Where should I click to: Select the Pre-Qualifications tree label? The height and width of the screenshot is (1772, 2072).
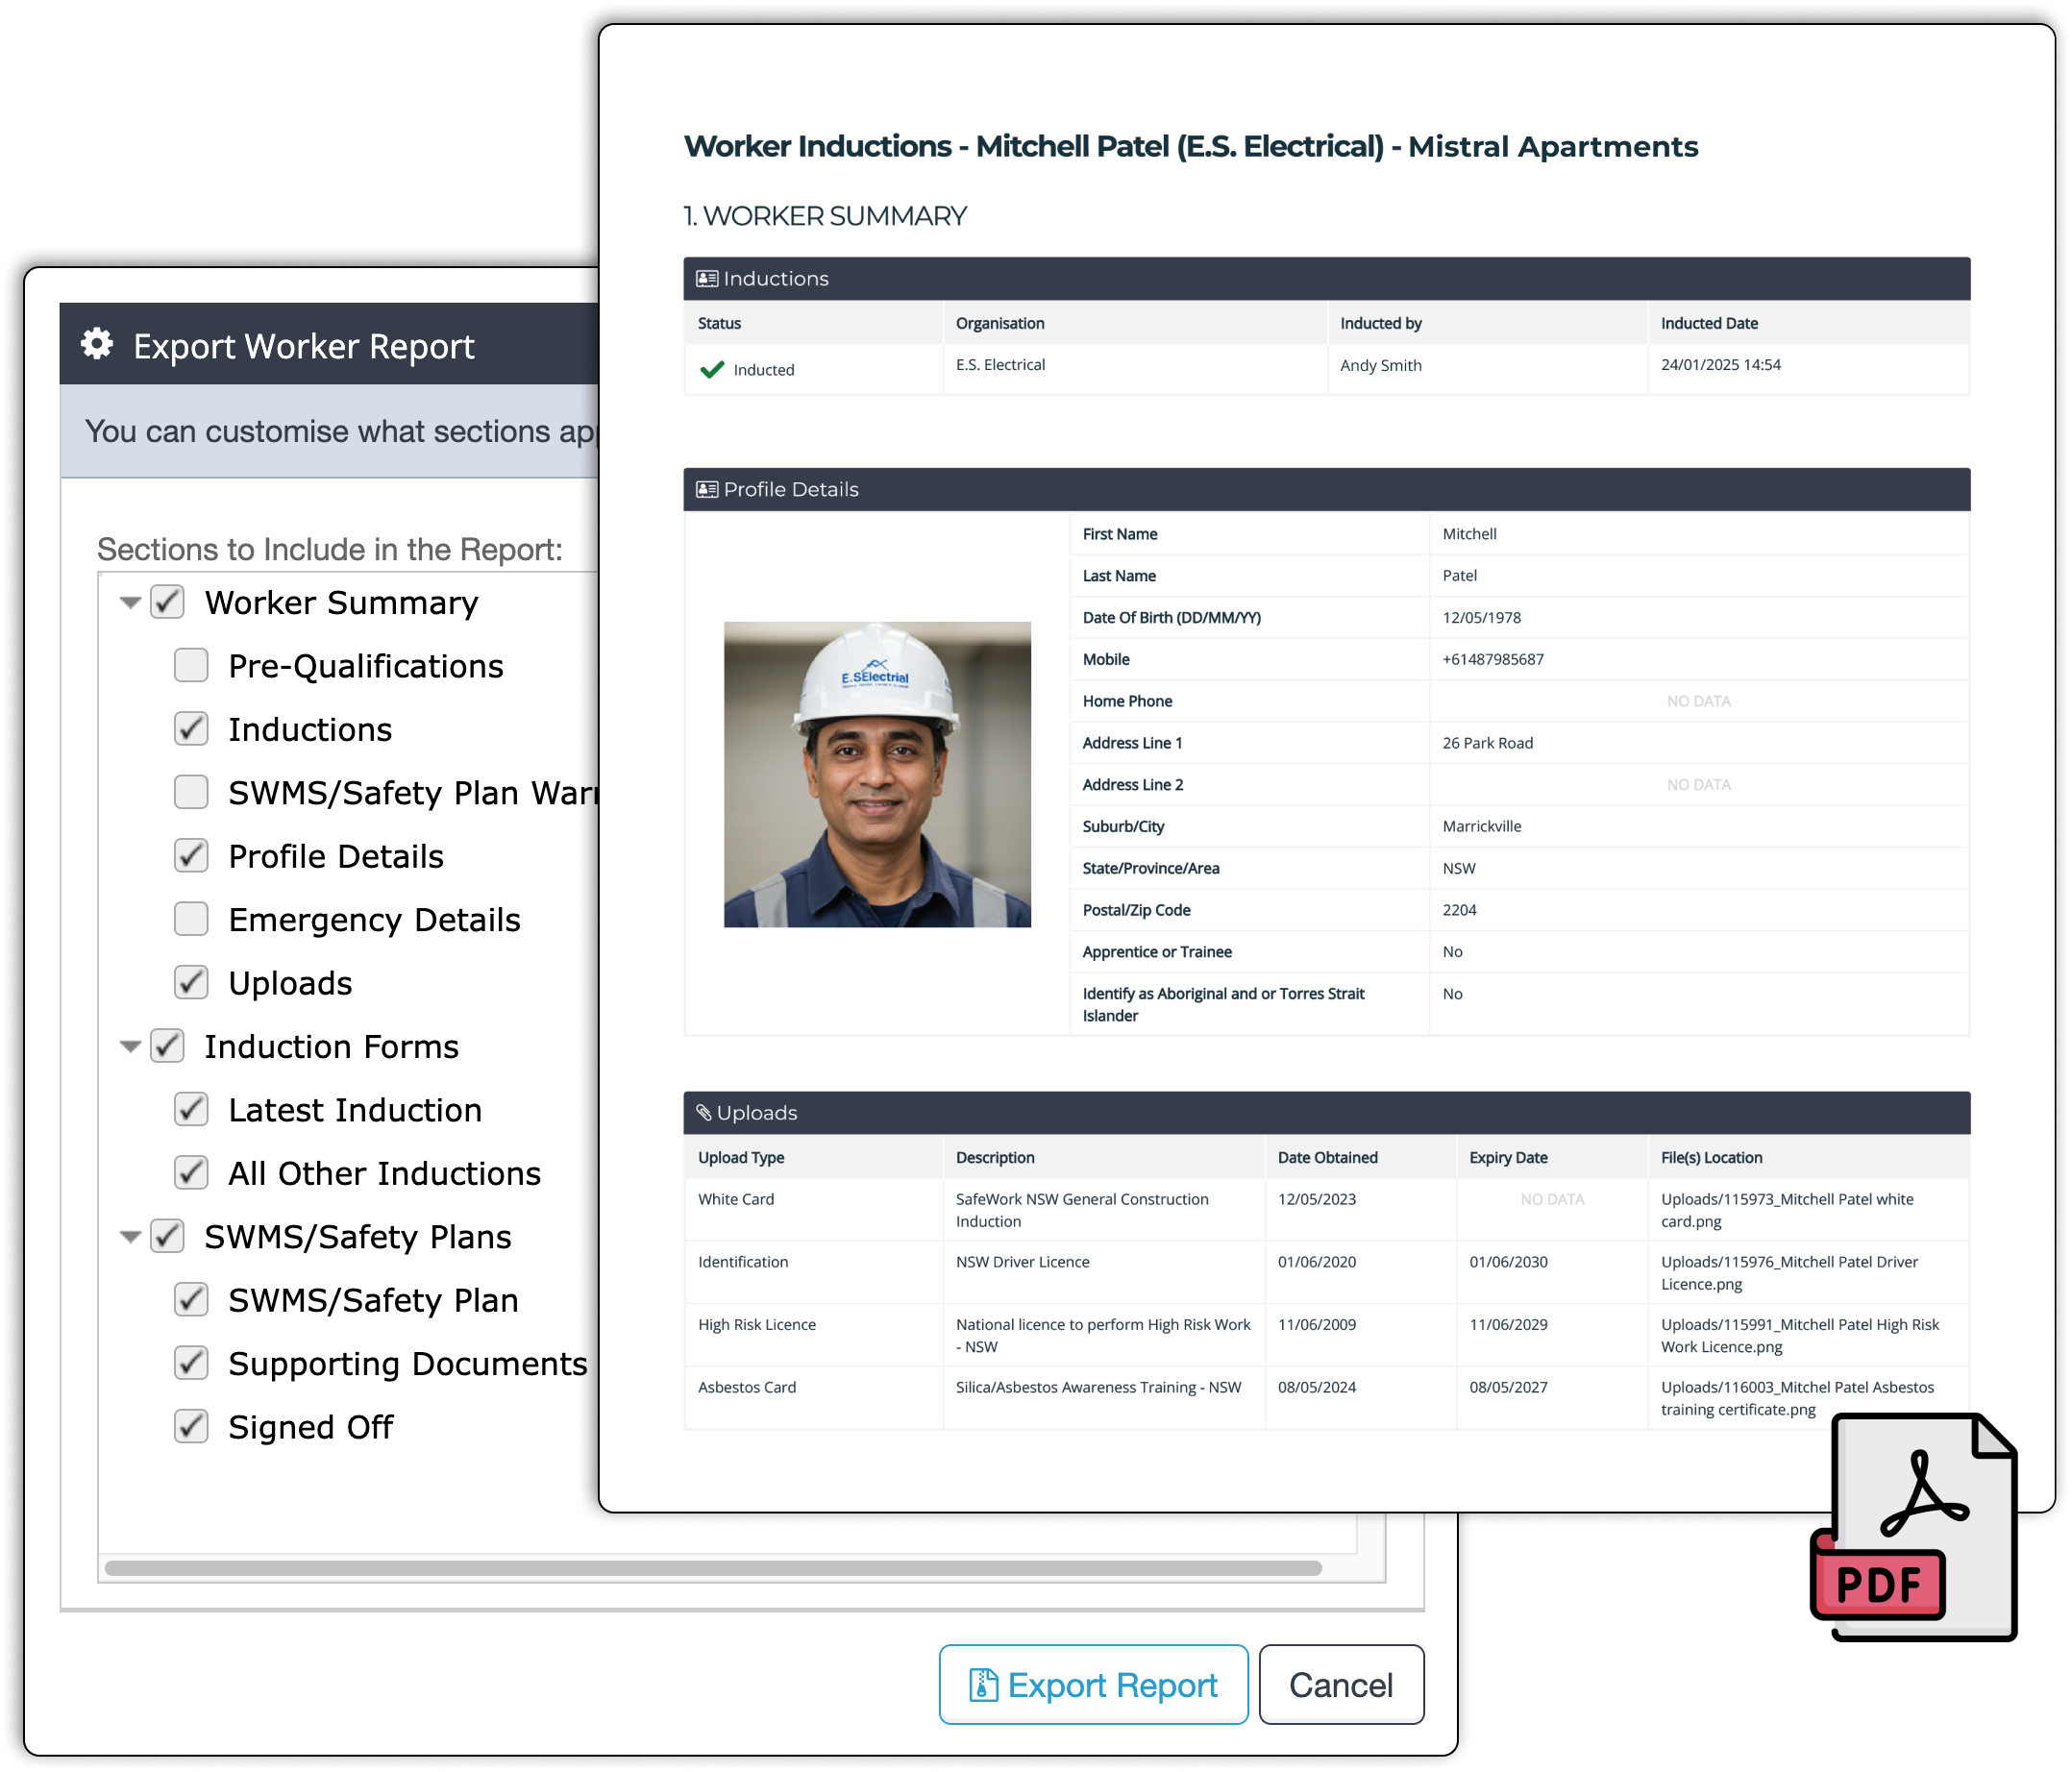pos(366,667)
